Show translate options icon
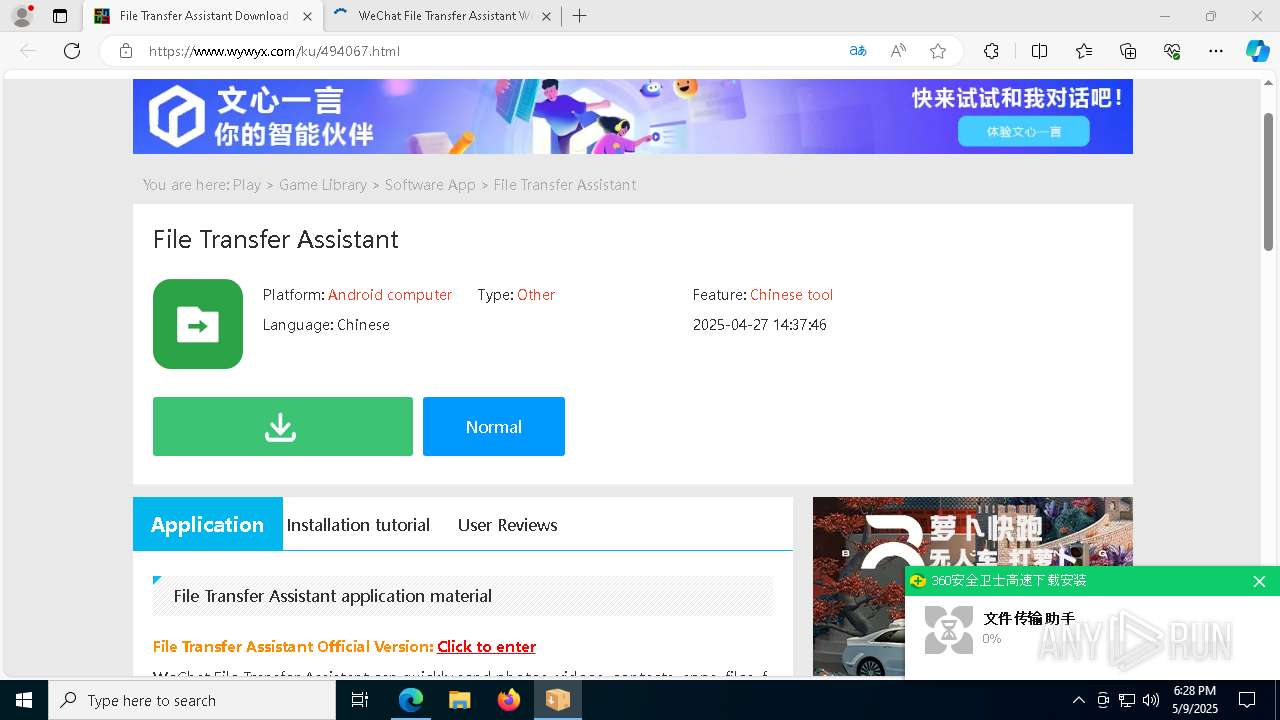The image size is (1280, 720). click(x=858, y=51)
